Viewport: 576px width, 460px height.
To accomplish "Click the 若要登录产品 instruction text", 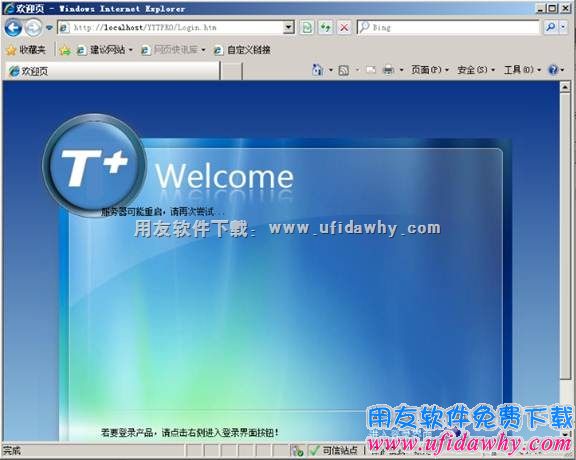I will [190, 432].
